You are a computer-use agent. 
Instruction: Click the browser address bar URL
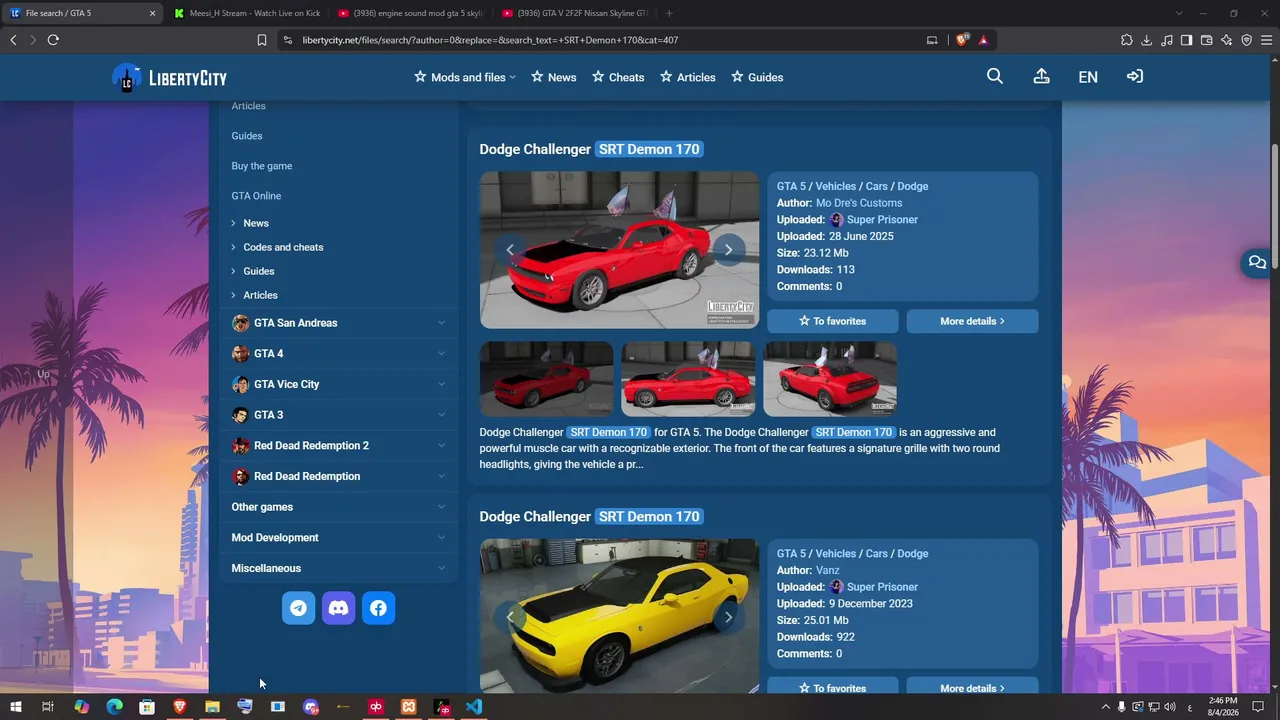click(x=491, y=40)
